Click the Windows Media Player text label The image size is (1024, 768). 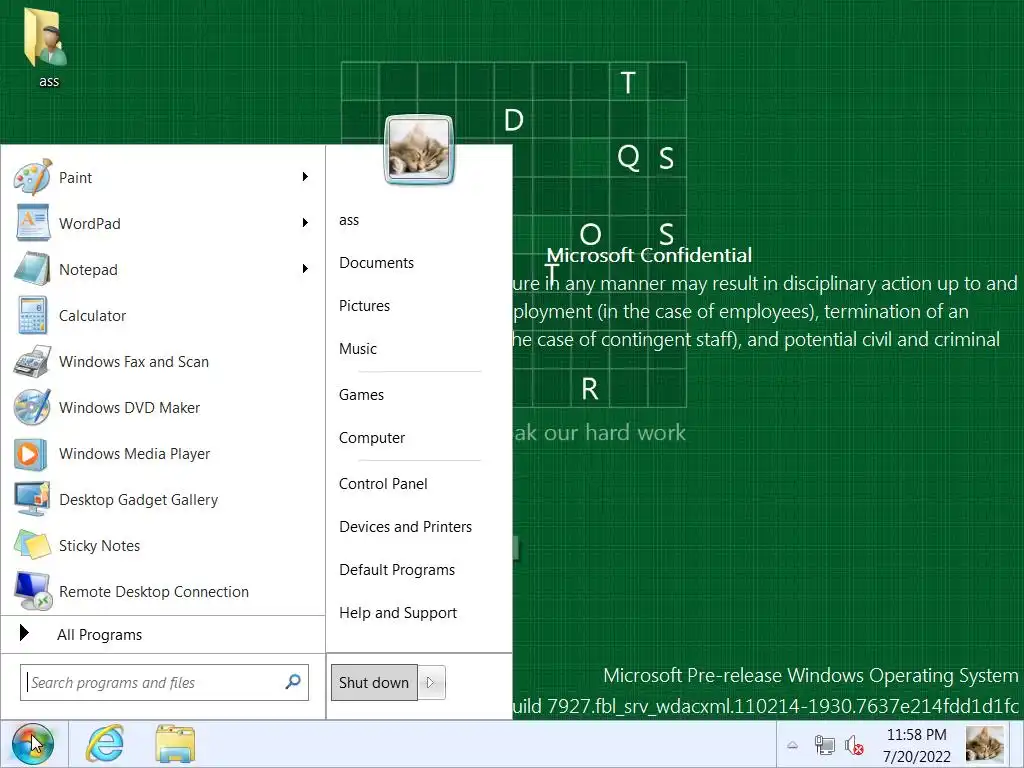coord(135,453)
